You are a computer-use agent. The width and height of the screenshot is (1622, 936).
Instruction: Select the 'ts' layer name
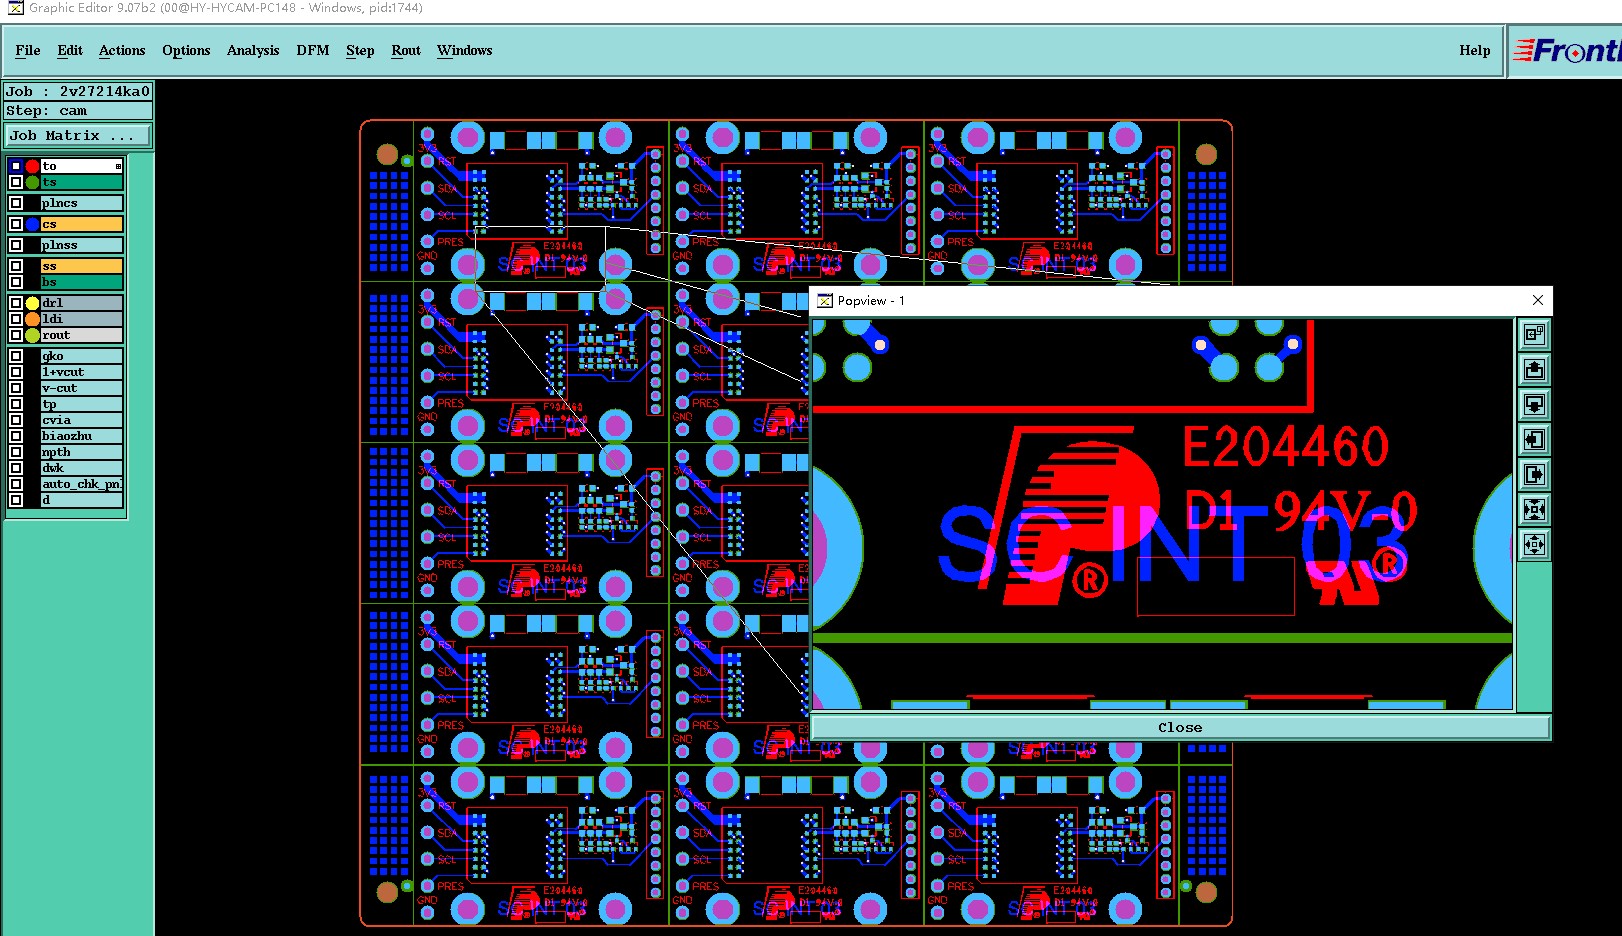81,182
